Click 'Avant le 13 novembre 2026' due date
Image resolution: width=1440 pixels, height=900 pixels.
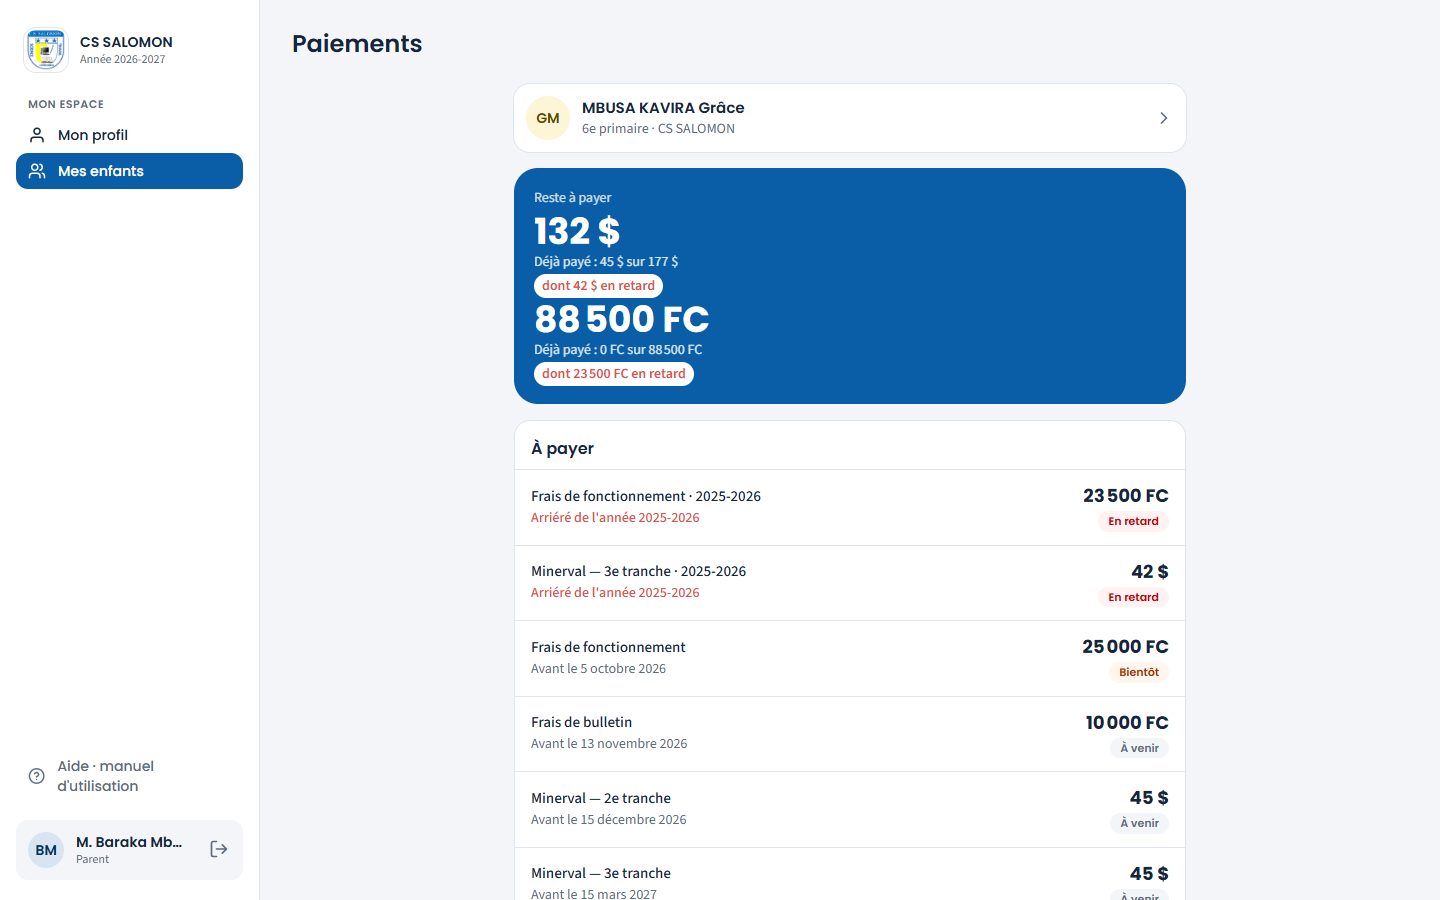pyautogui.click(x=609, y=744)
